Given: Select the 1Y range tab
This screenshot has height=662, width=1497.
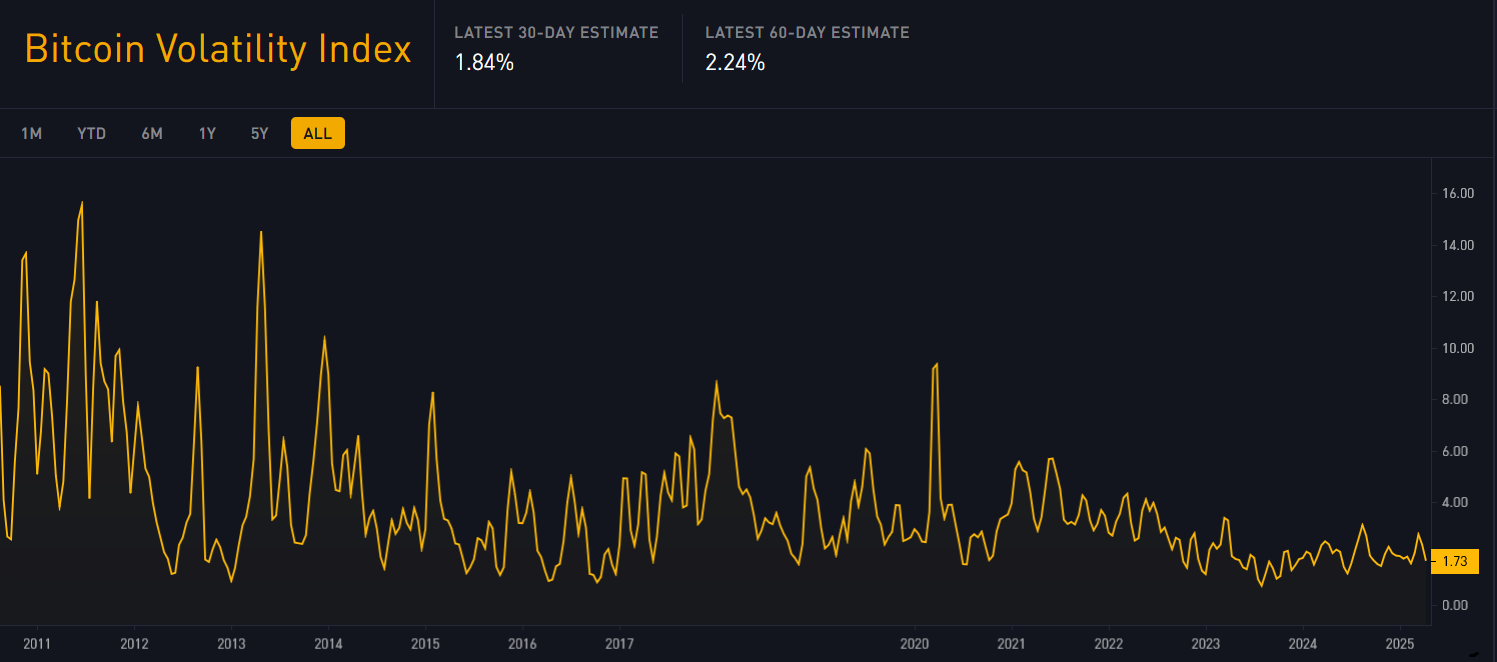Looking at the screenshot, I should (x=207, y=133).
